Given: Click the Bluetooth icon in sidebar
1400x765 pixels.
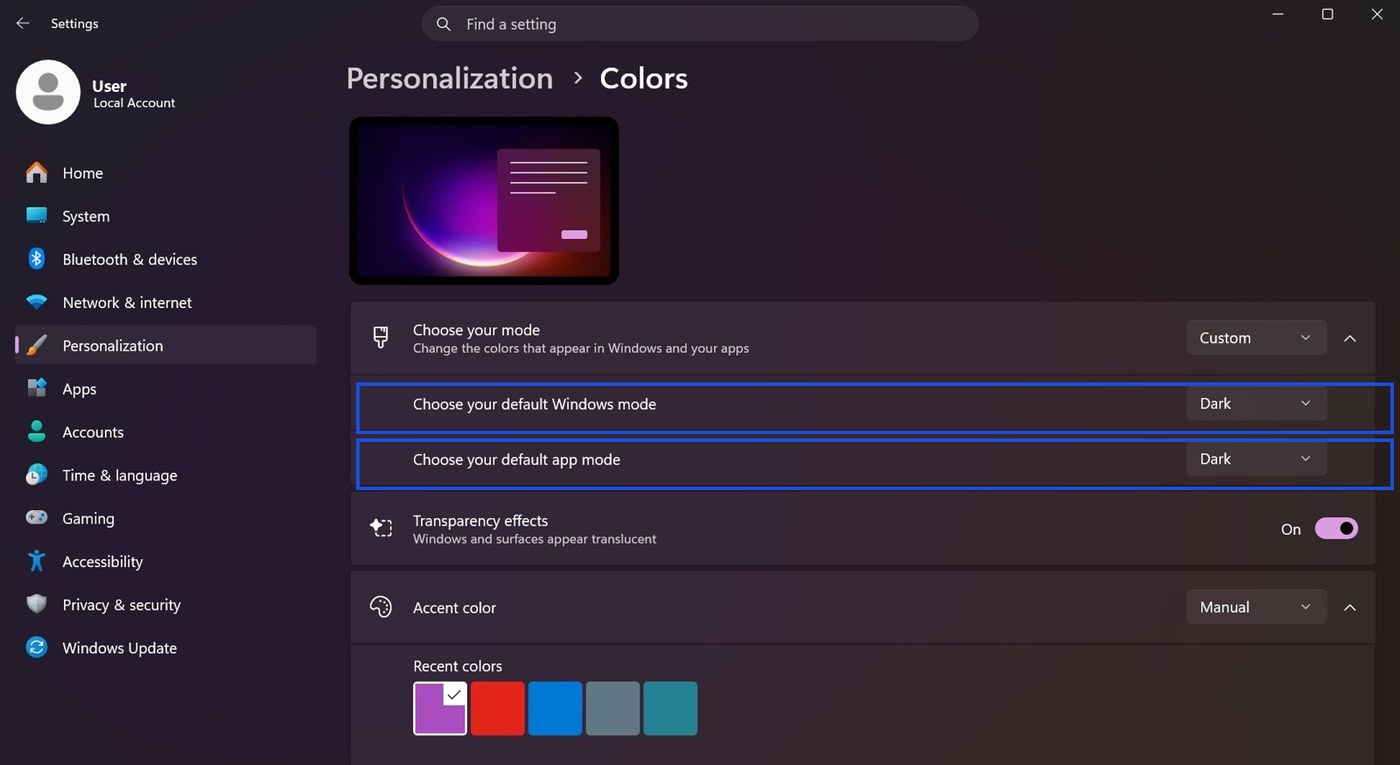Looking at the screenshot, I should tap(37, 259).
